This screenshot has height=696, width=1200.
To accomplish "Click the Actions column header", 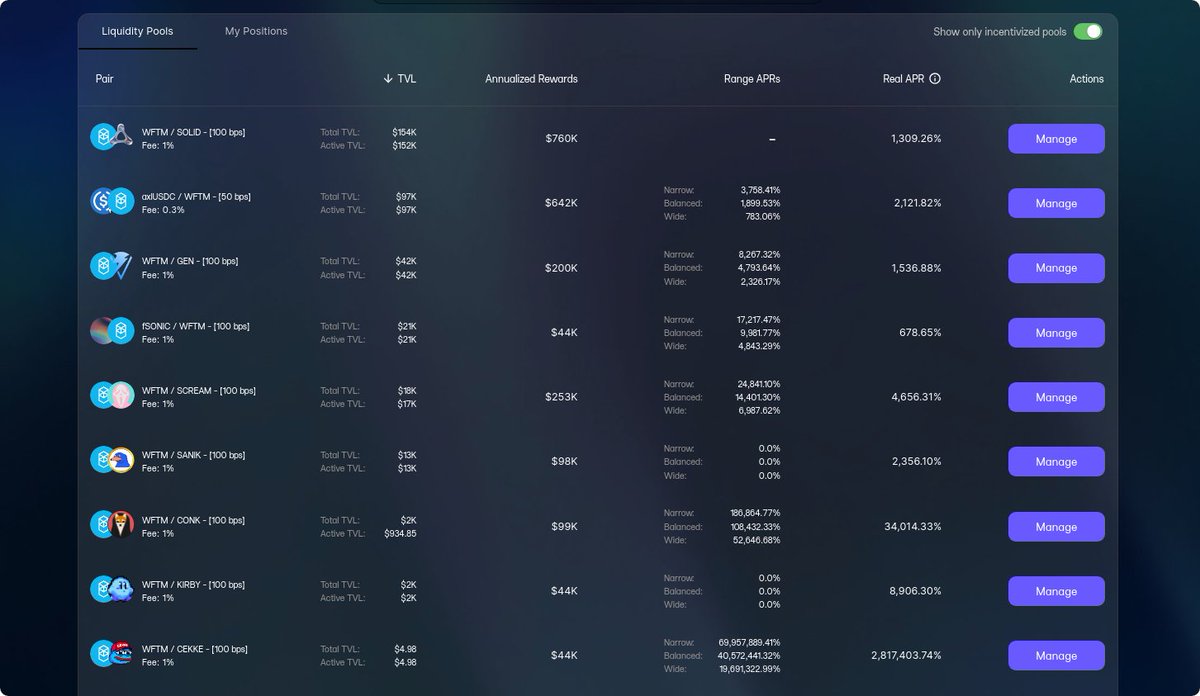I will point(1087,78).
